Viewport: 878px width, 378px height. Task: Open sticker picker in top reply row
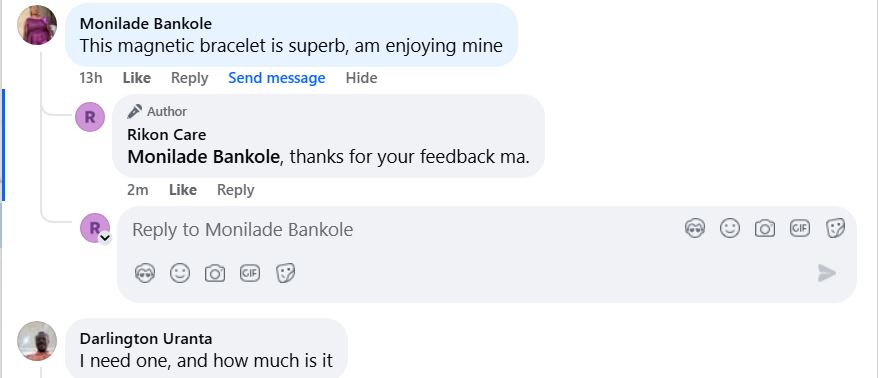[835, 228]
